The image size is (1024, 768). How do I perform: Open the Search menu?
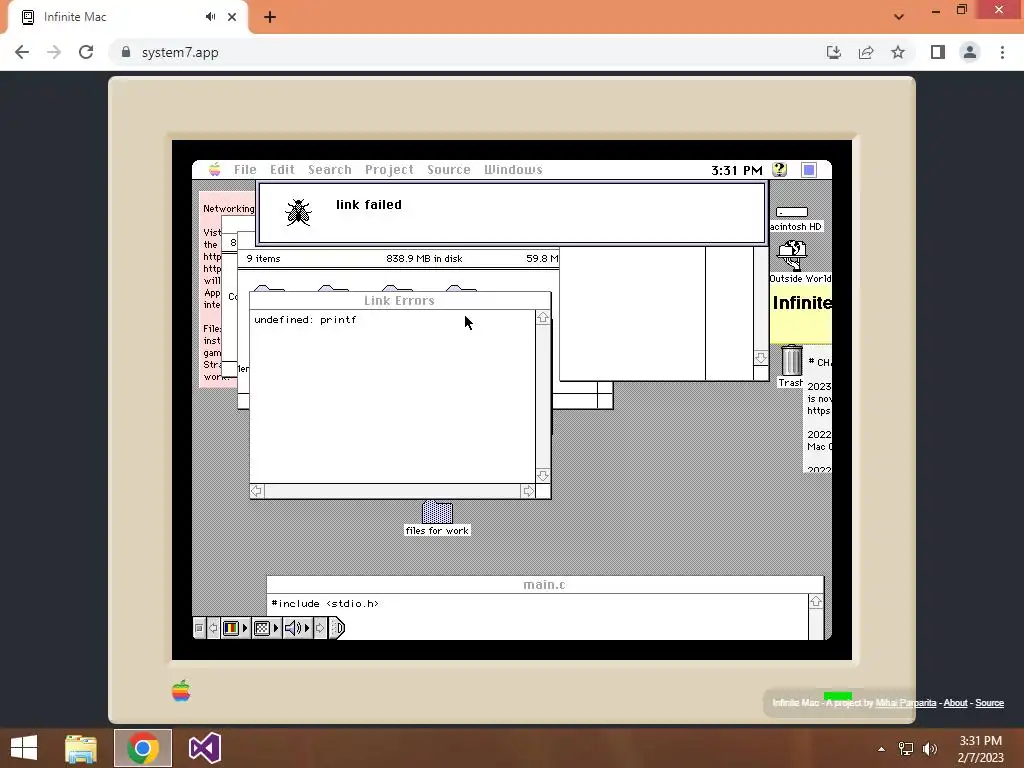pos(330,170)
